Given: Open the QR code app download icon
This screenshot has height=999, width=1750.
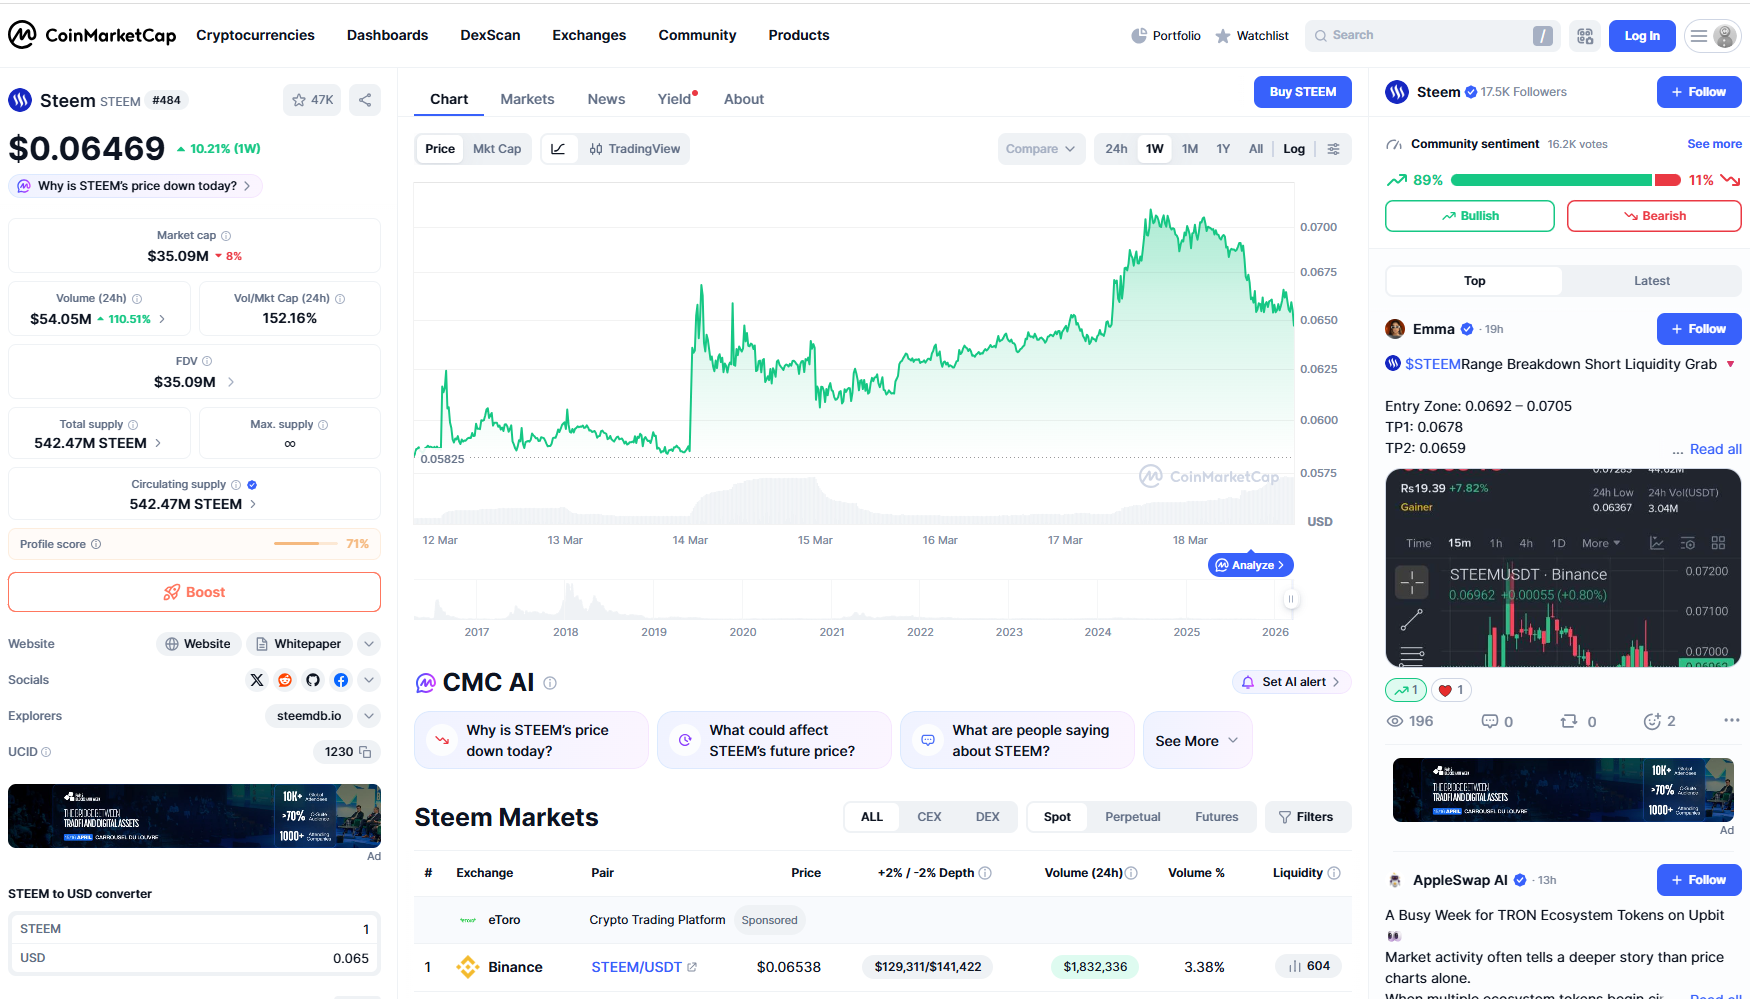Looking at the screenshot, I should pyautogui.click(x=1585, y=36).
